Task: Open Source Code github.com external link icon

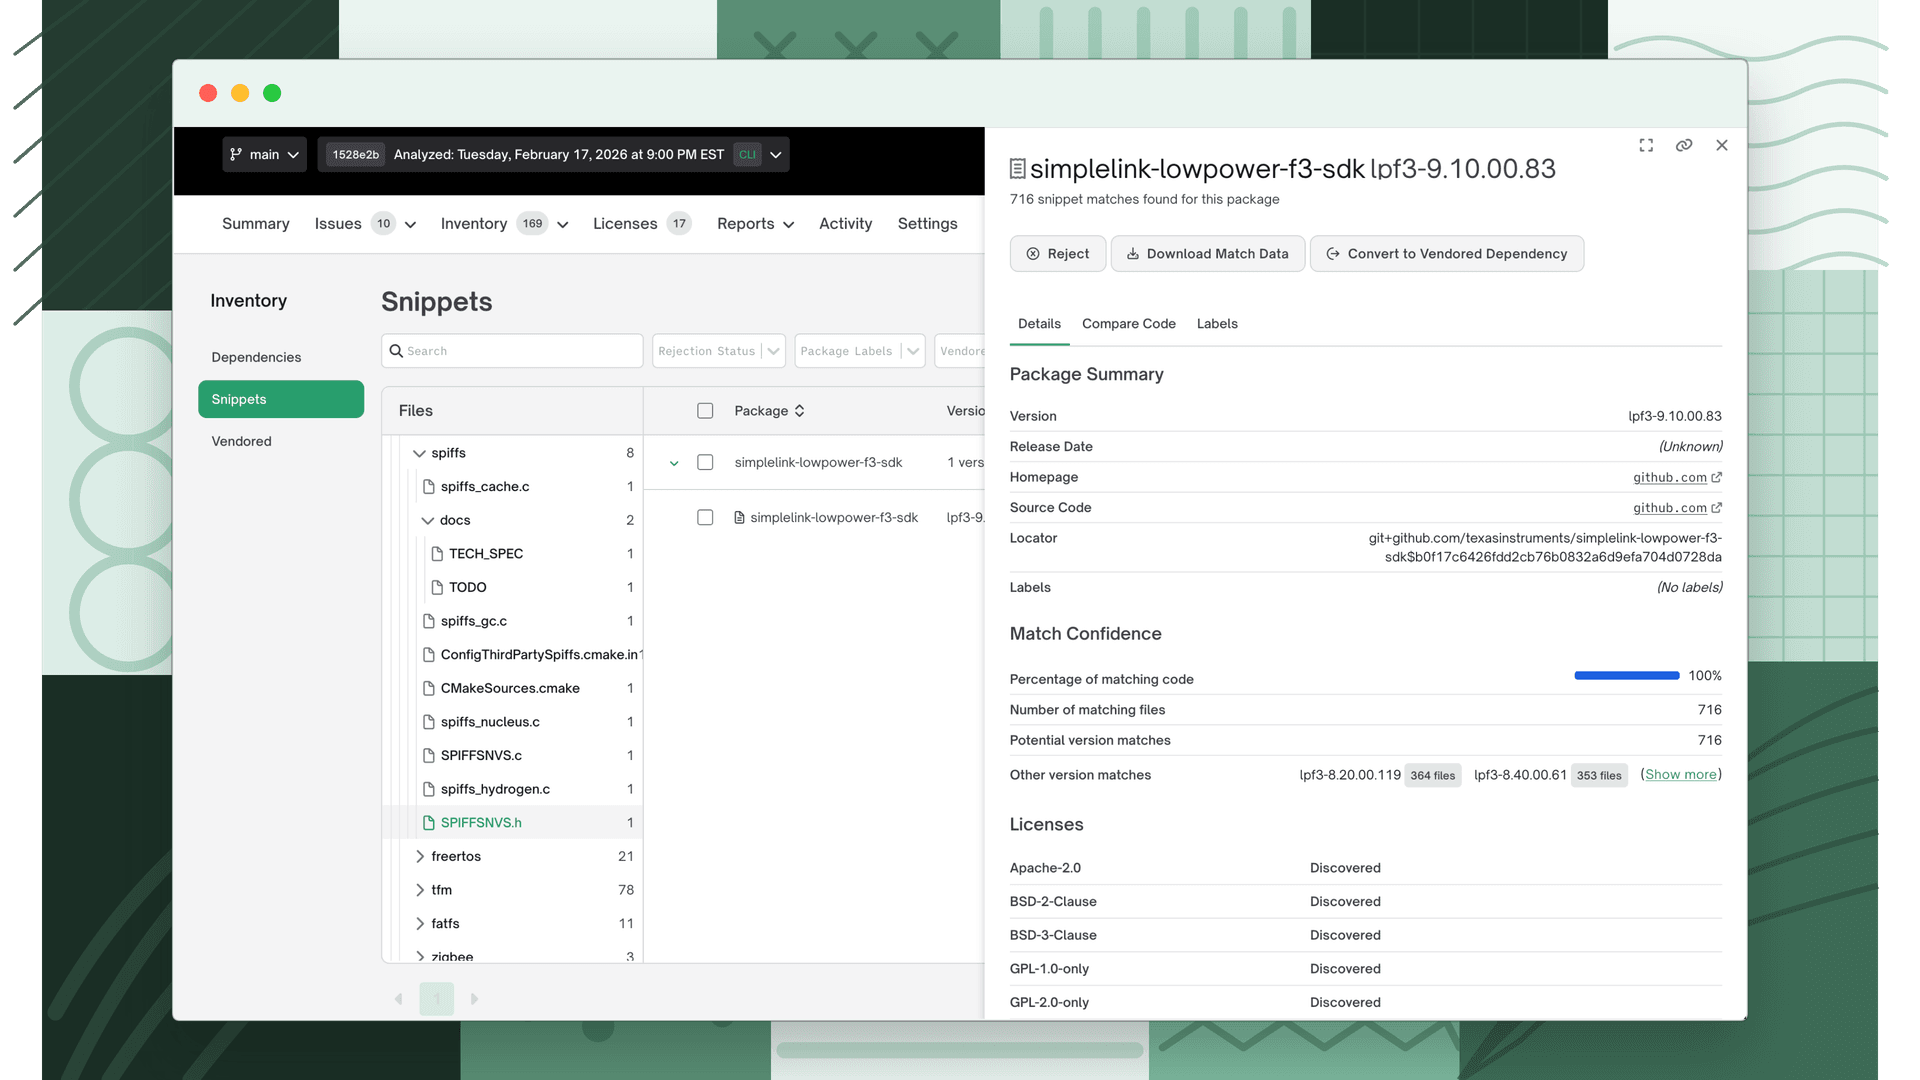Action: (x=1716, y=508)
